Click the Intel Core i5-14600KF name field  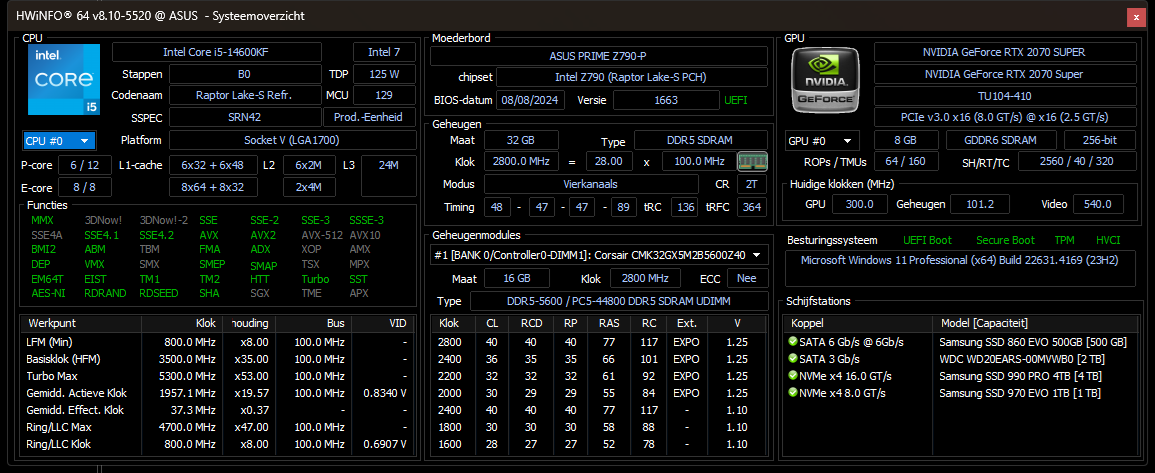click(x=217, y=52)
